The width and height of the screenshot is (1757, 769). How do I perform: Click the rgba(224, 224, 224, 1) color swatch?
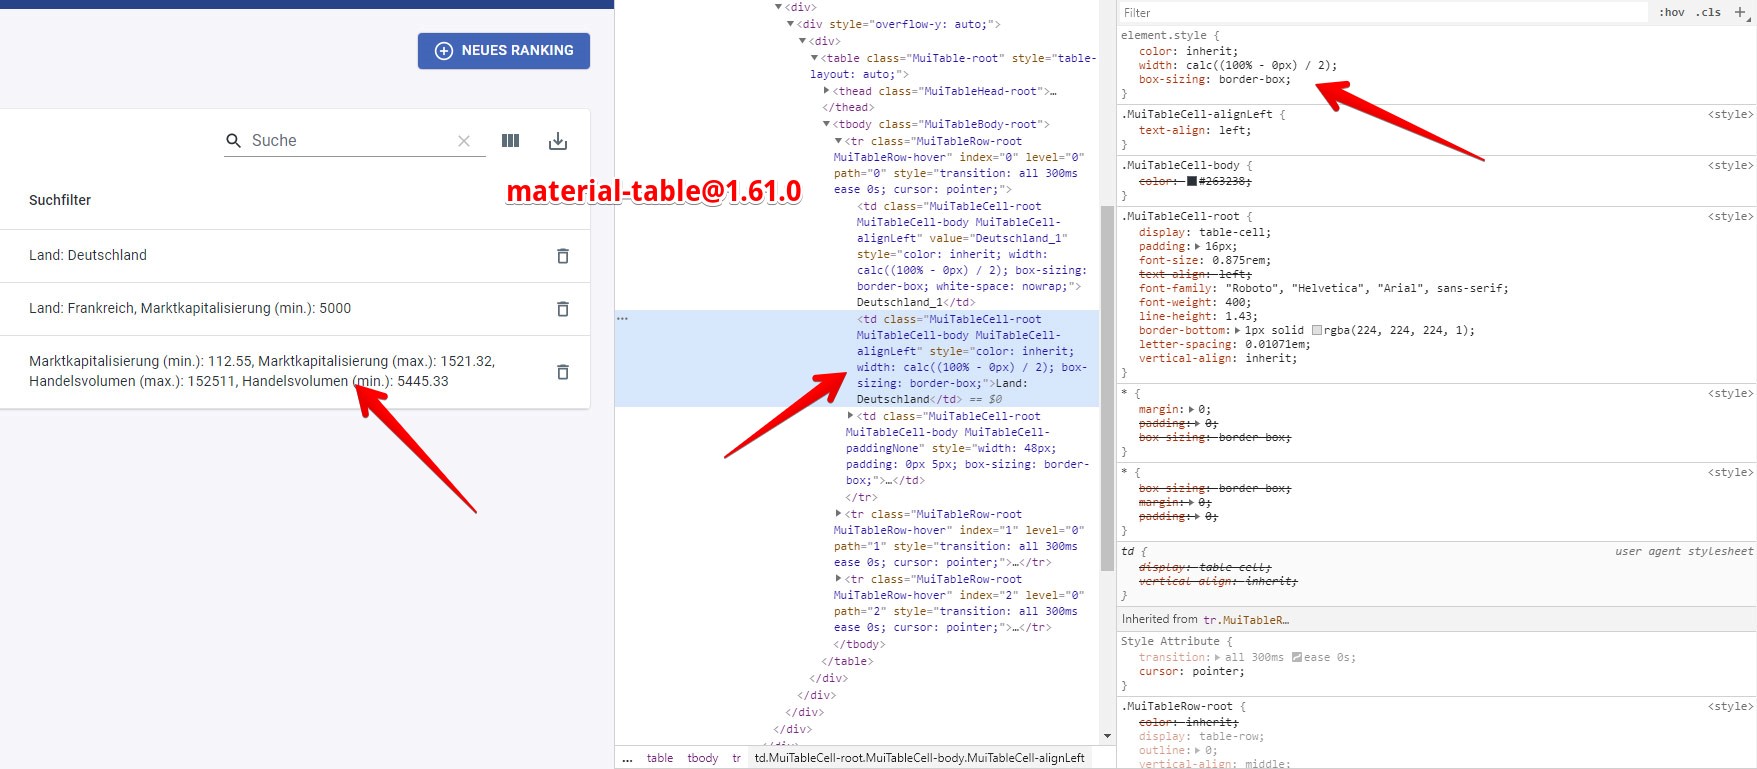(x=1317, y=330)
